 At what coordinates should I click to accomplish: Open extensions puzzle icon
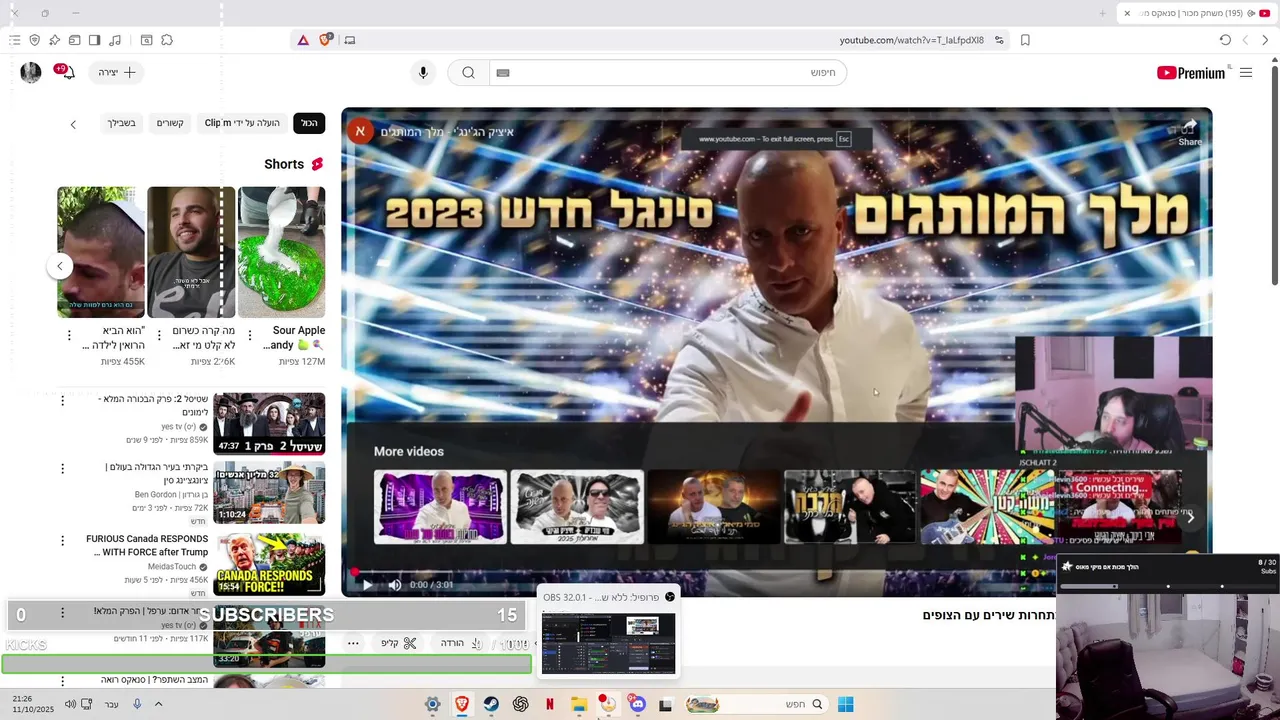point(167,40)
